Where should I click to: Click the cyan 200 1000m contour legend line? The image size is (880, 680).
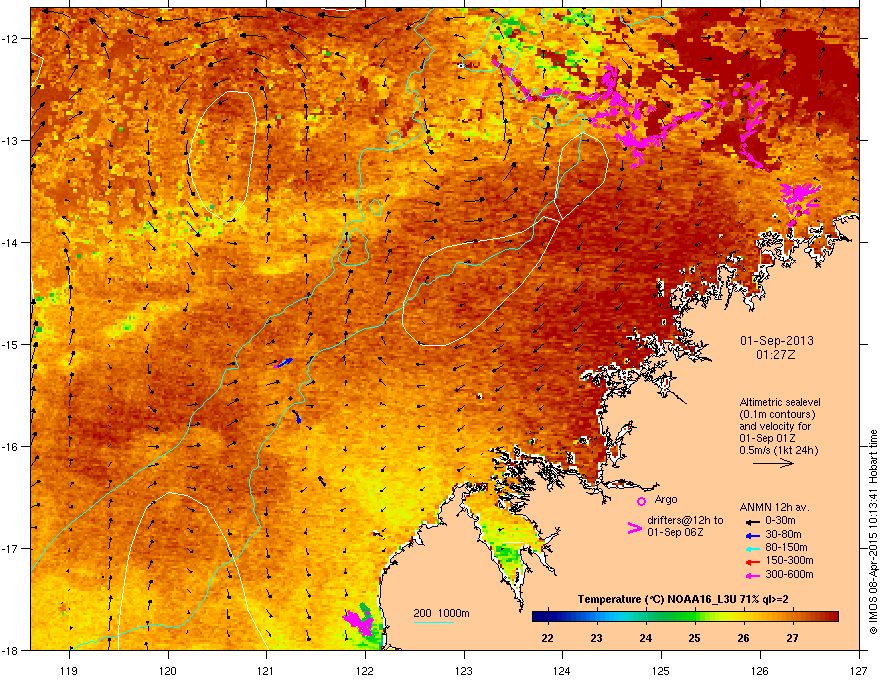point(433,623)
